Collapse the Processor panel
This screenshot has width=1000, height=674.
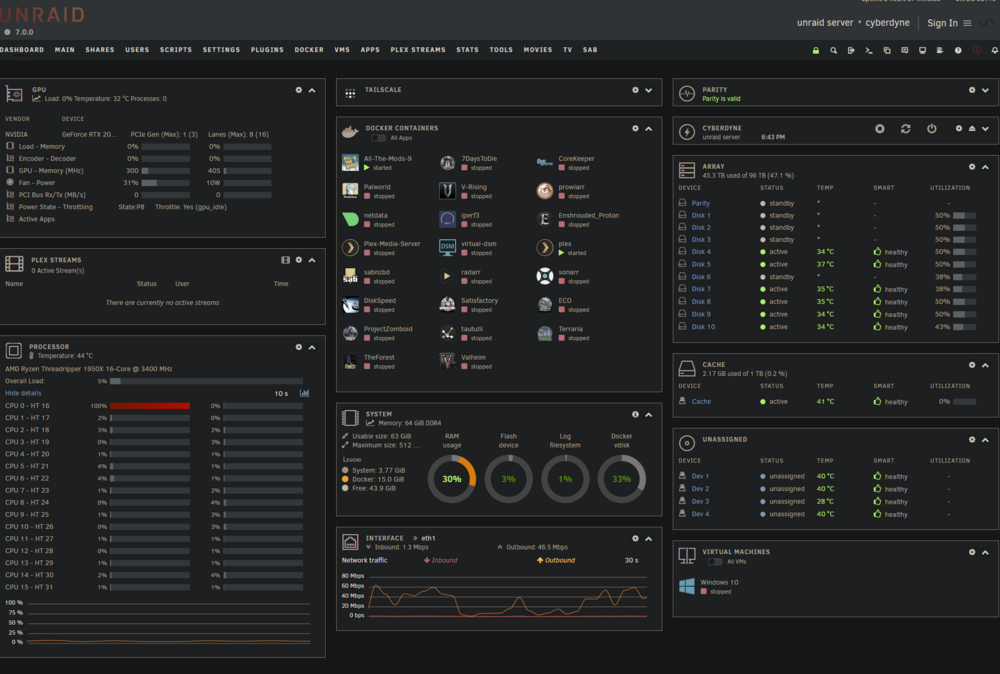coord(312,348)
